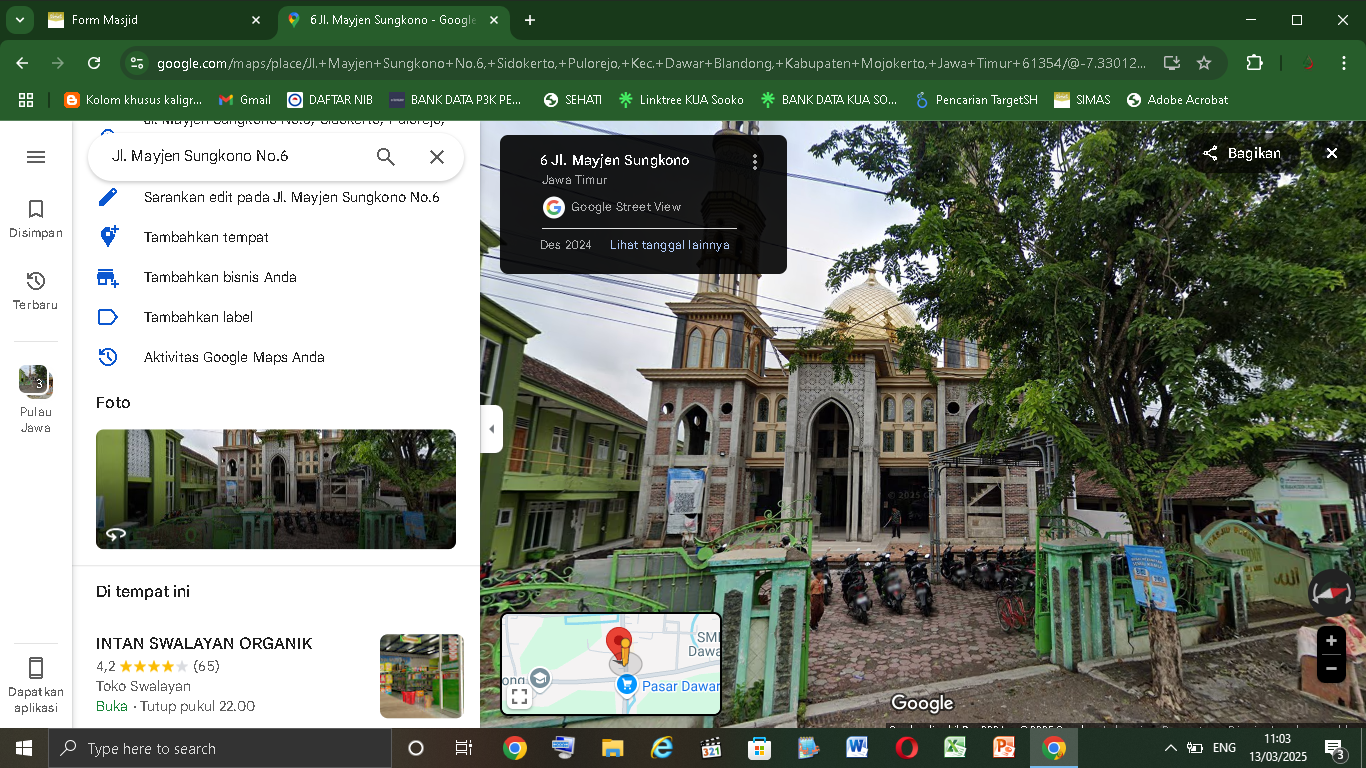
Task: Open the Terbaru recent history
Action: pos(36,291)
